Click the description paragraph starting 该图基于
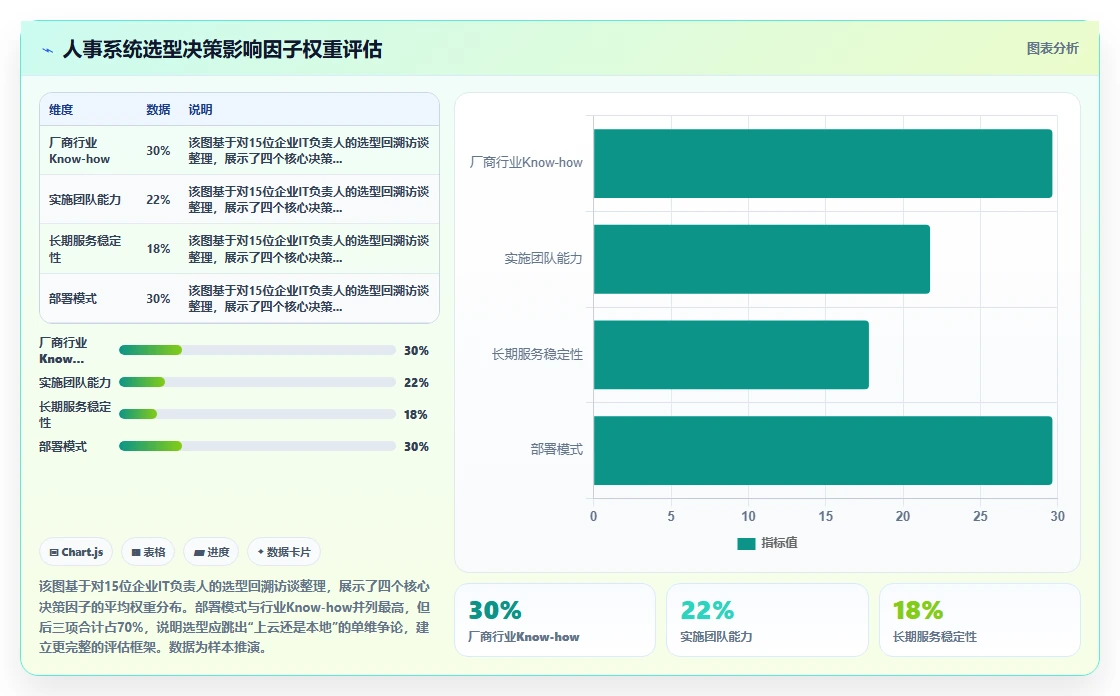The height and width of the screenshot is (696, 1120). coord(234,617)
